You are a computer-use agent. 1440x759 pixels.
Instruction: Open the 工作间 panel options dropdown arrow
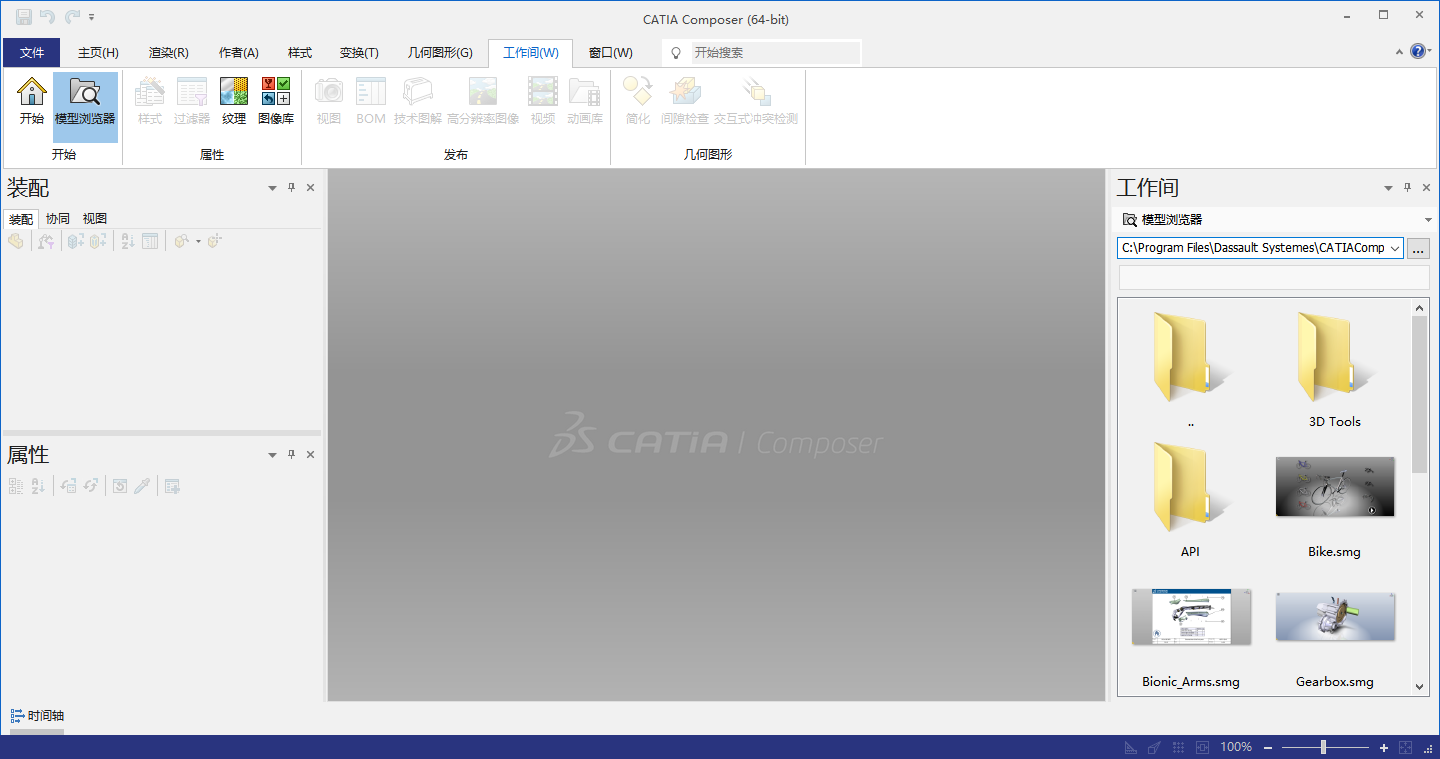(x=1388, y=188)
